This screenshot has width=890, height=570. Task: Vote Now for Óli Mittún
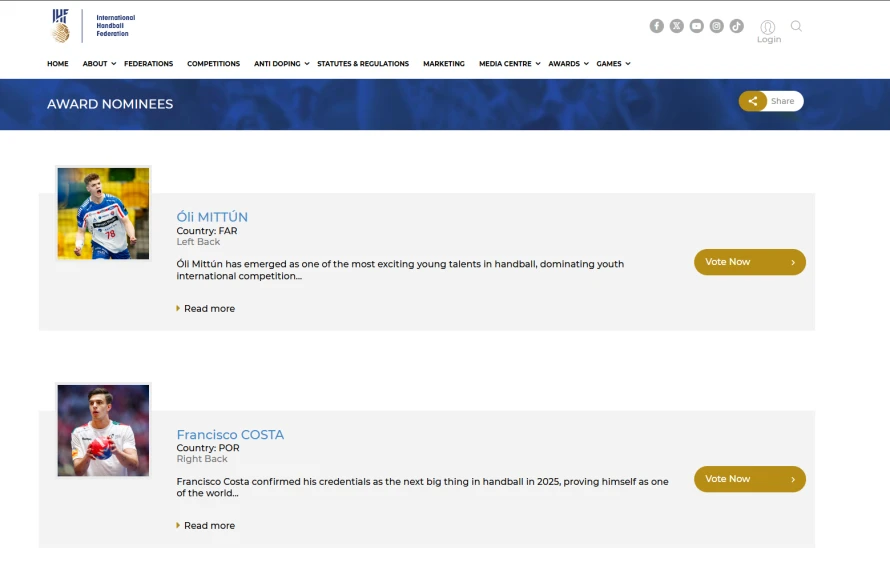pos(749,262)
